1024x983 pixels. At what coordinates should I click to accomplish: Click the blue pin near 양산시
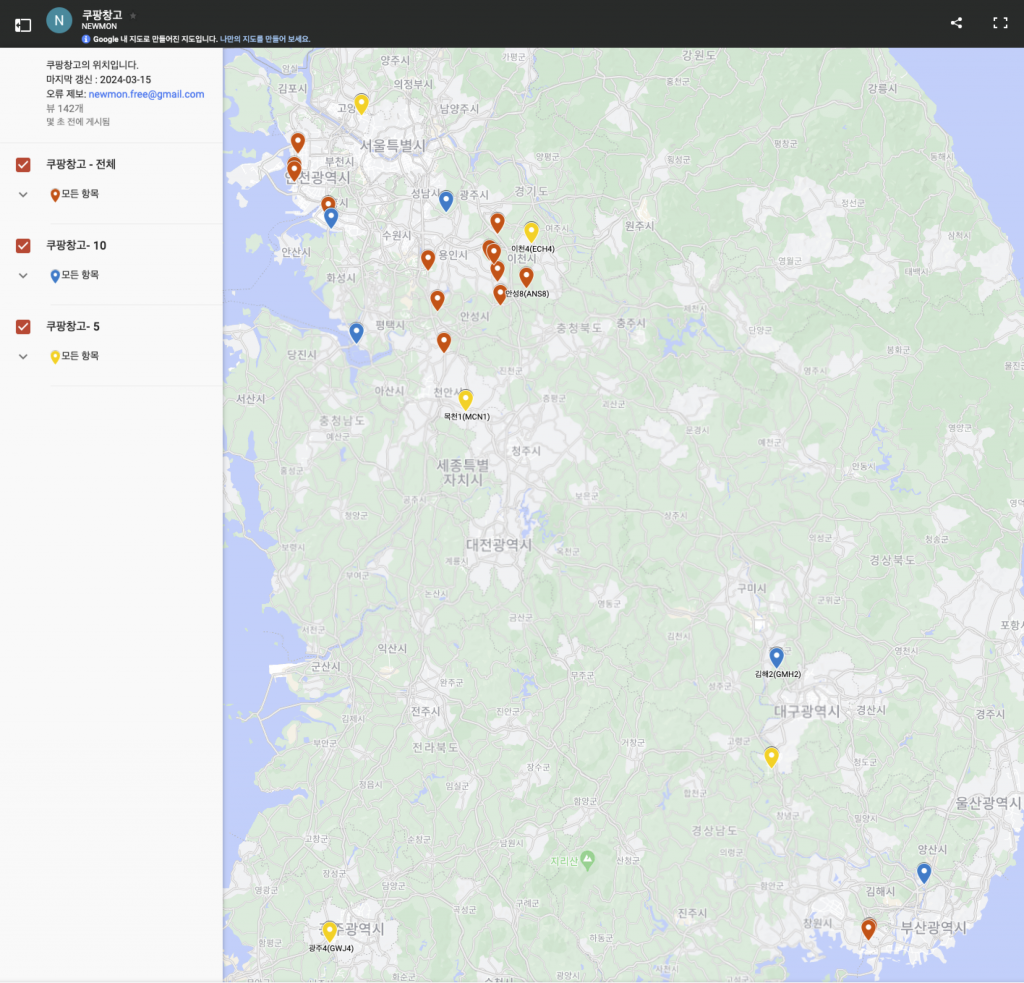coord(924,872)
